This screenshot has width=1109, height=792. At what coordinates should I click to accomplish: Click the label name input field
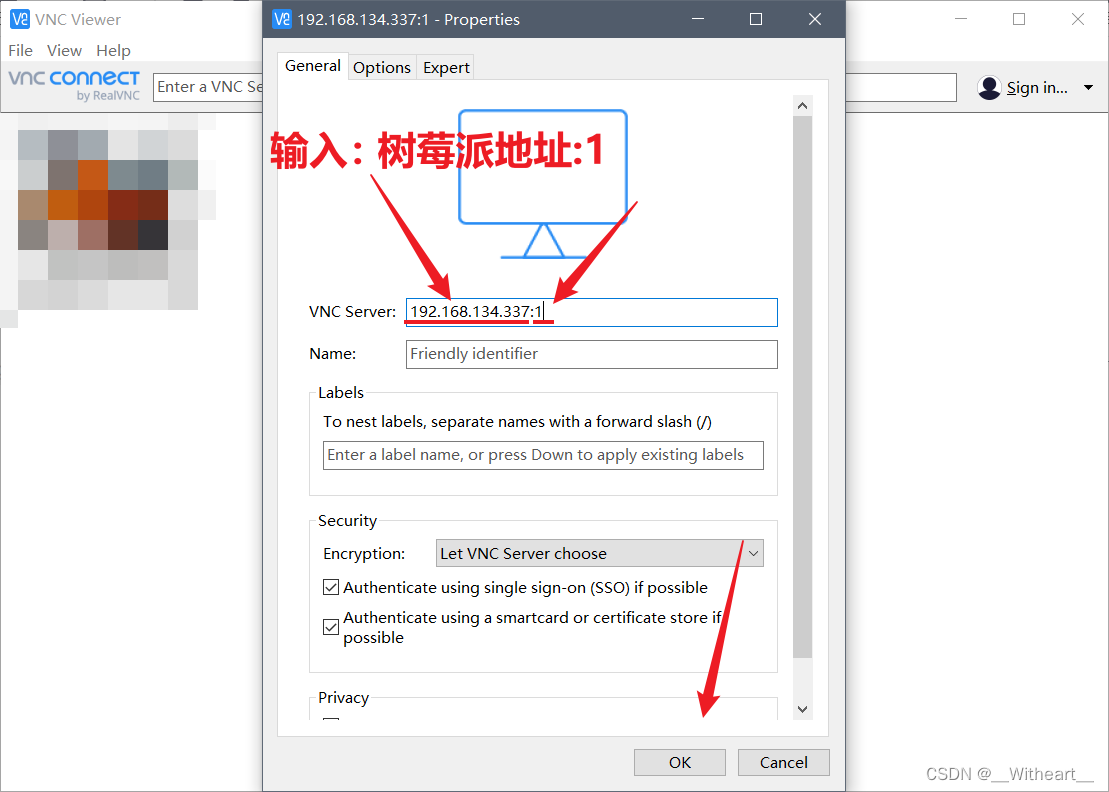543,455
